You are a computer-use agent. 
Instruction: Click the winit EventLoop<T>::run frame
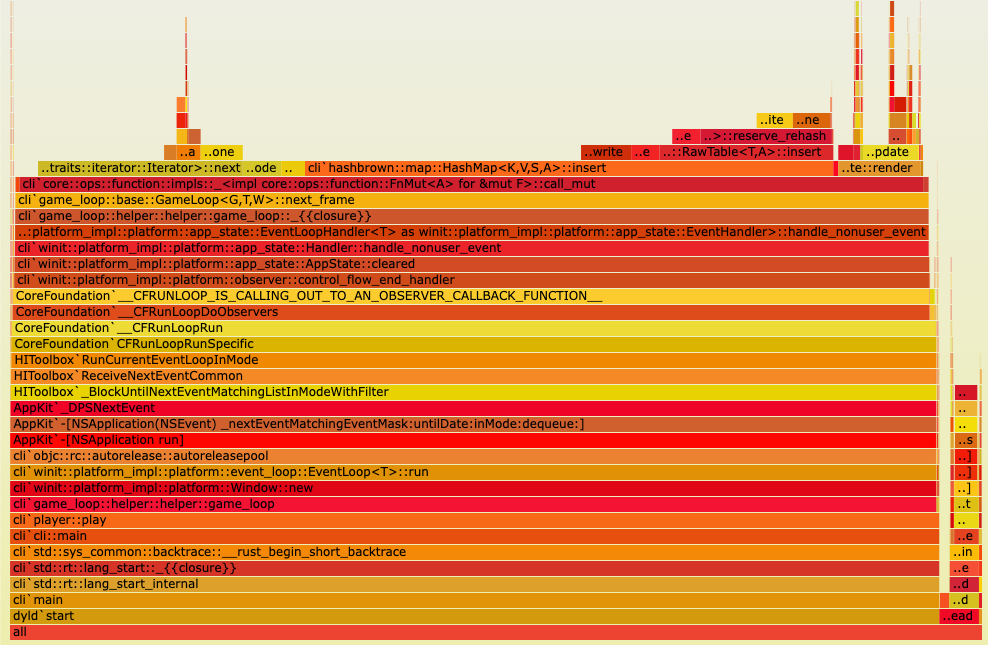coord(470,471)
